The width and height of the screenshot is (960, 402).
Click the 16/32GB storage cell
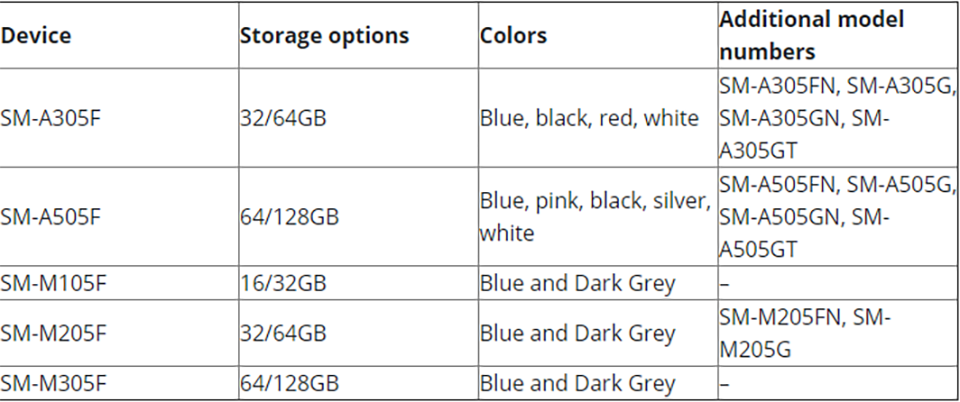pyautogui.click(x=359, y=283)
